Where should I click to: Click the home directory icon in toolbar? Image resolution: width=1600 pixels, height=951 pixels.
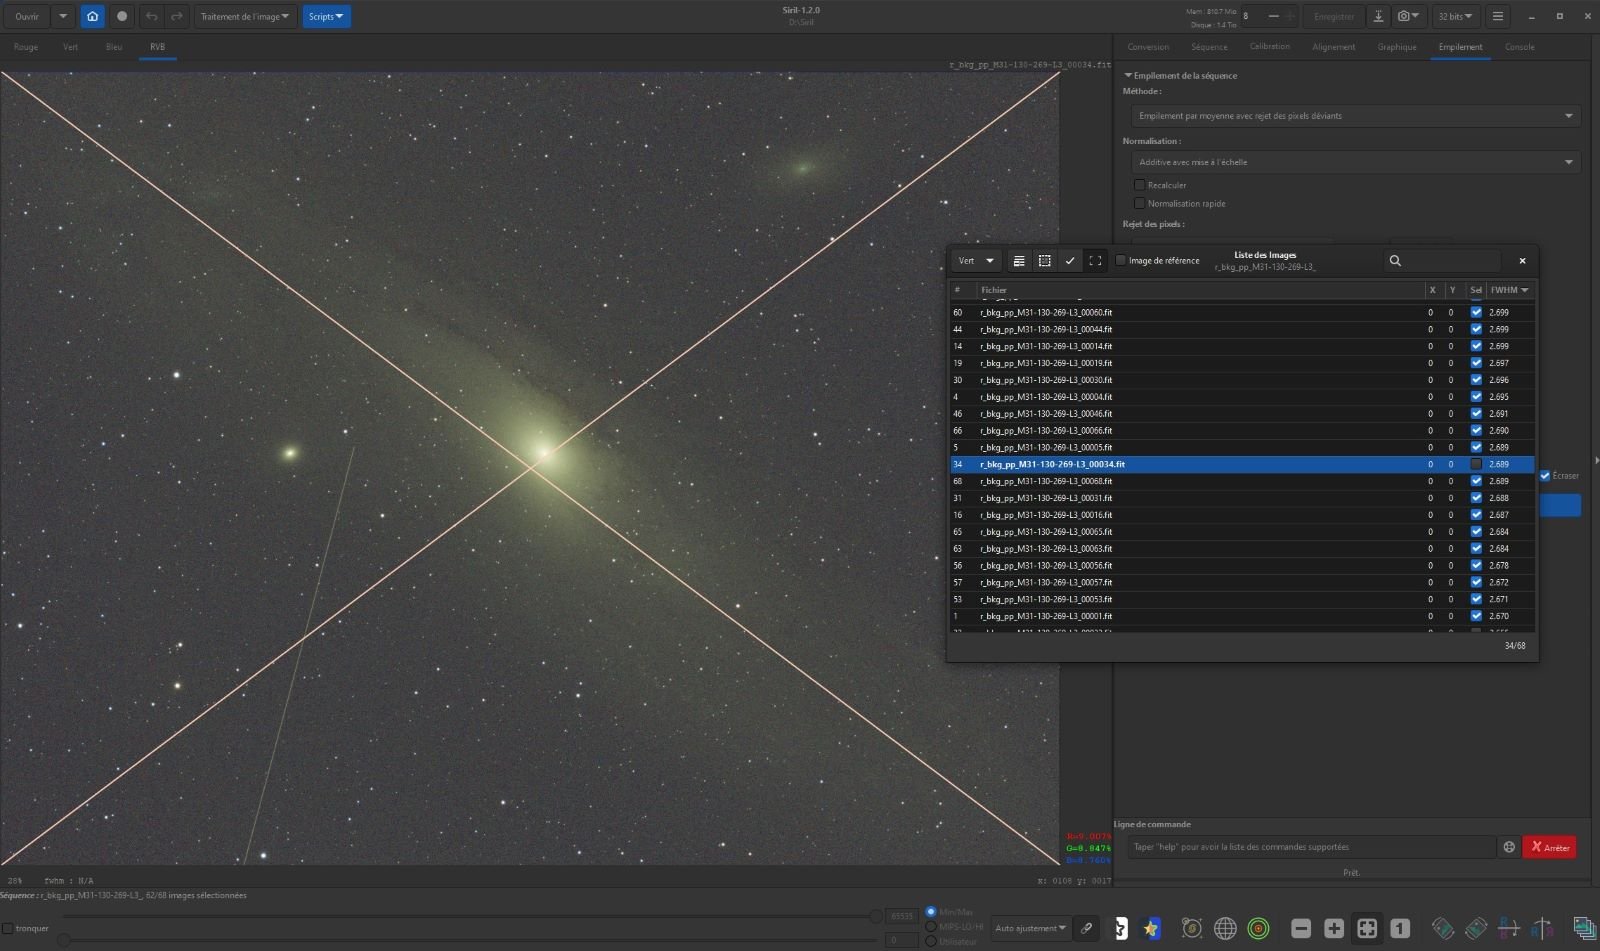pyautogui.click(x=92, y=16)
